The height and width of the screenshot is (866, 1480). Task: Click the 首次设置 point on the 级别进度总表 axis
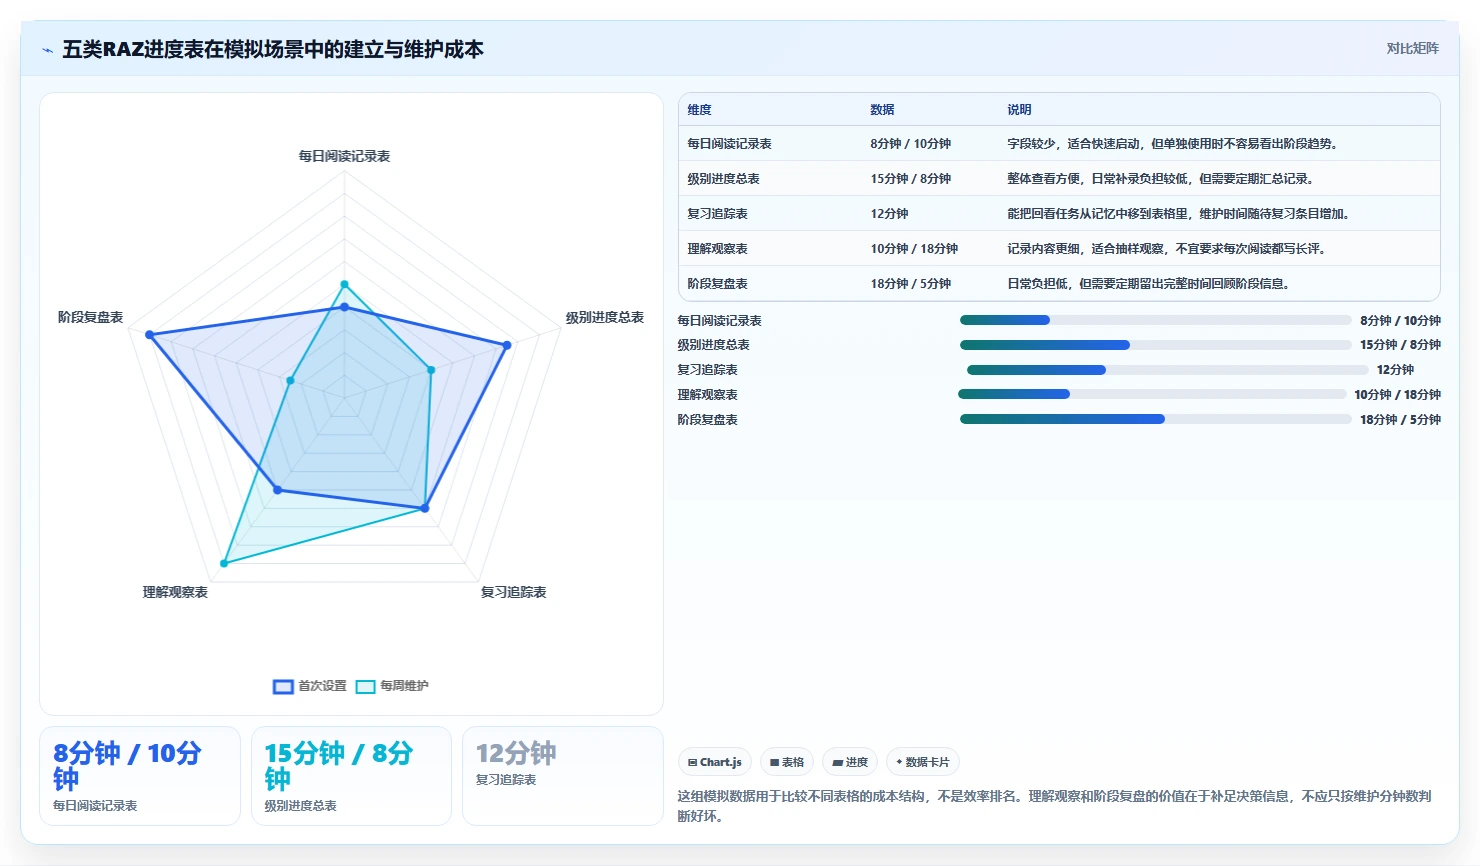507,345
